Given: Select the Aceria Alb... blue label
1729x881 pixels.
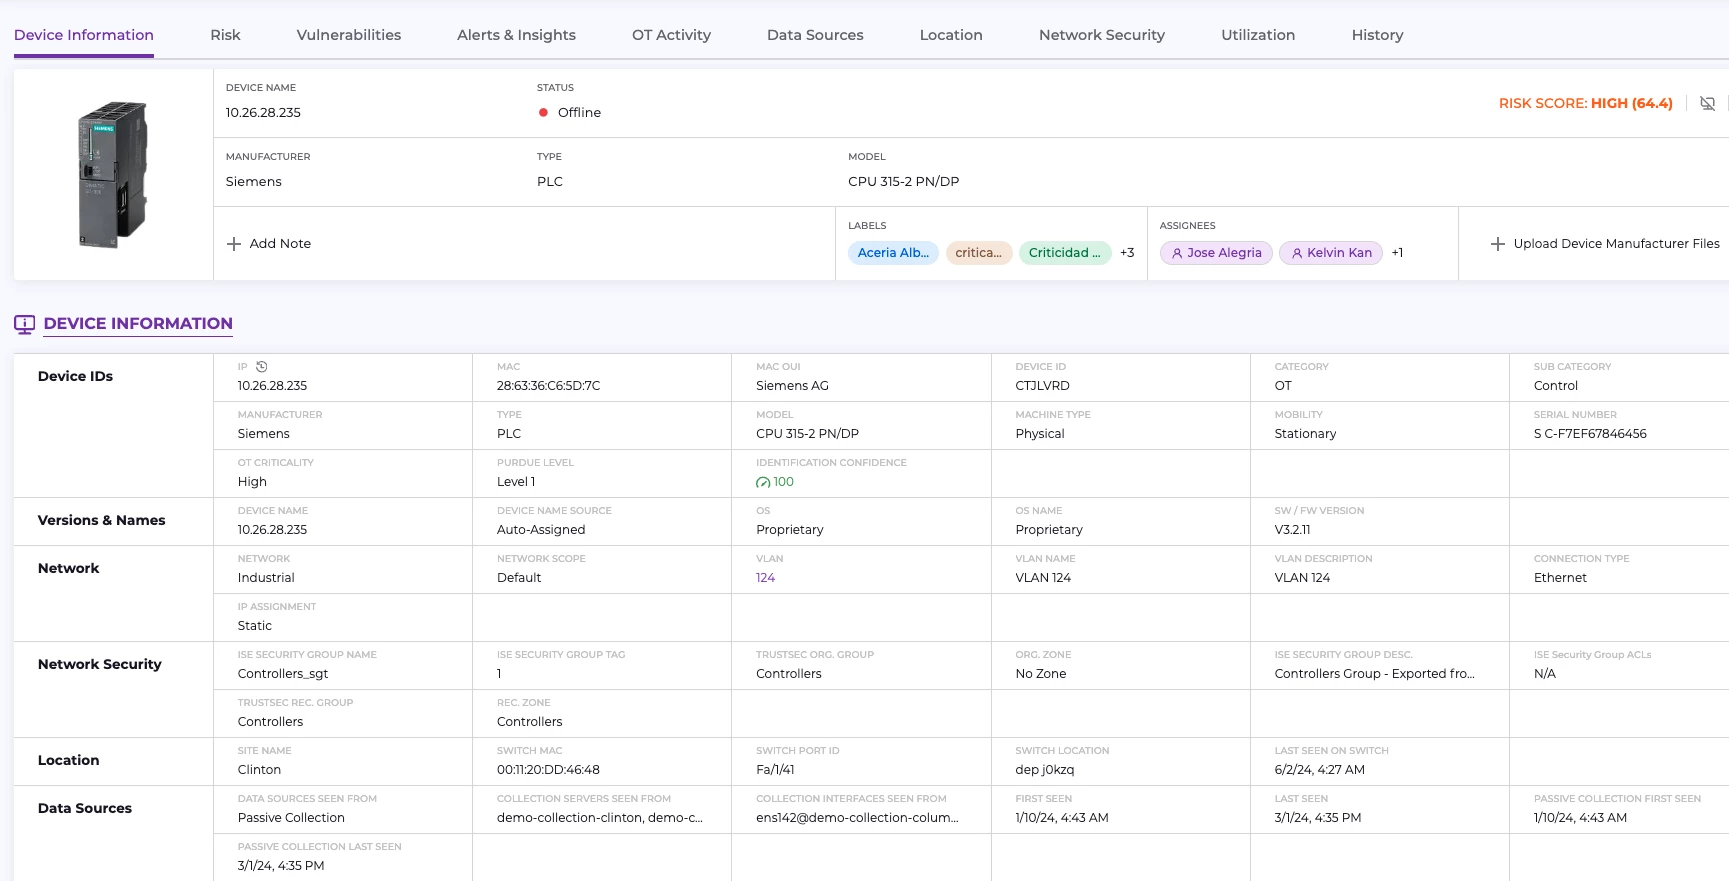Looking at the screenshot, I should [893, 253].
